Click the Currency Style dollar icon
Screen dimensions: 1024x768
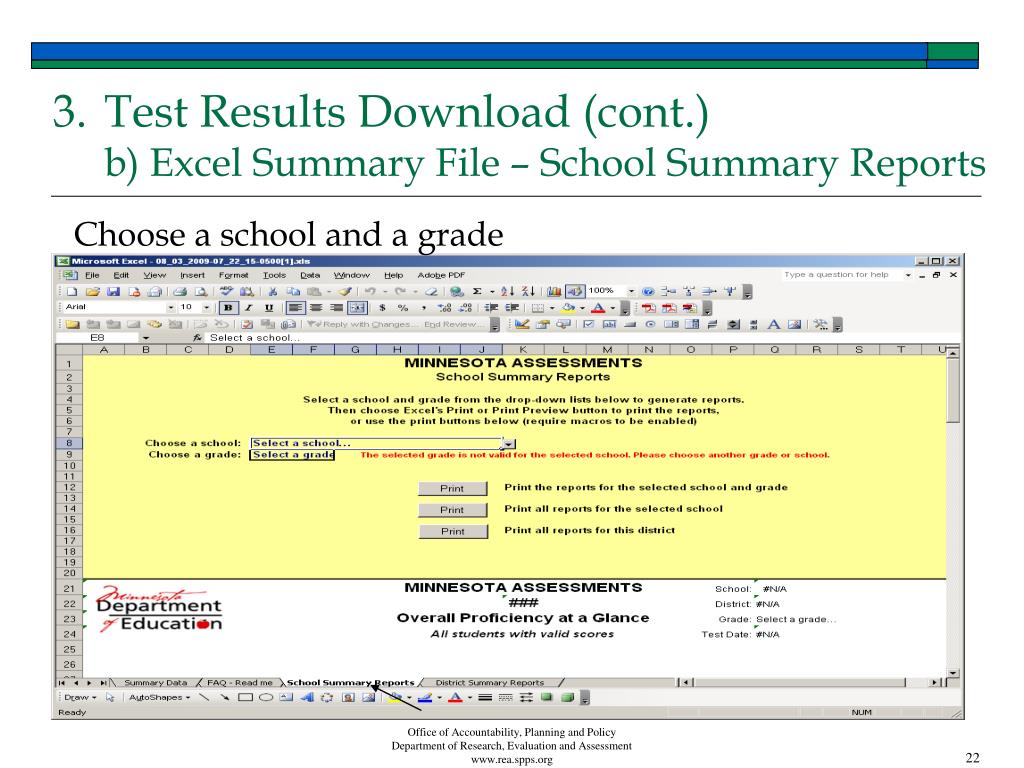[x=382, y=308]
